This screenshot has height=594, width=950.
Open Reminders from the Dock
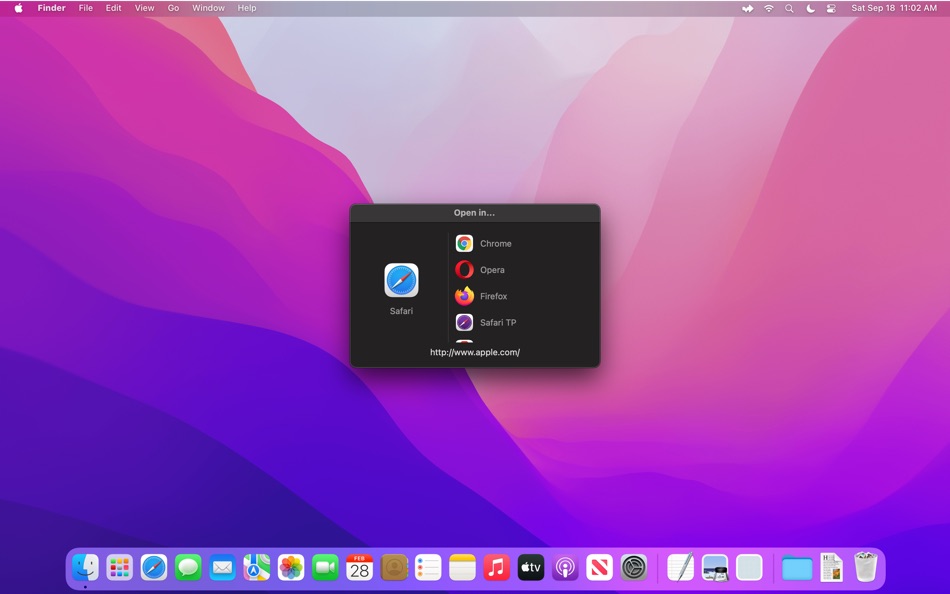click(428, 568)
